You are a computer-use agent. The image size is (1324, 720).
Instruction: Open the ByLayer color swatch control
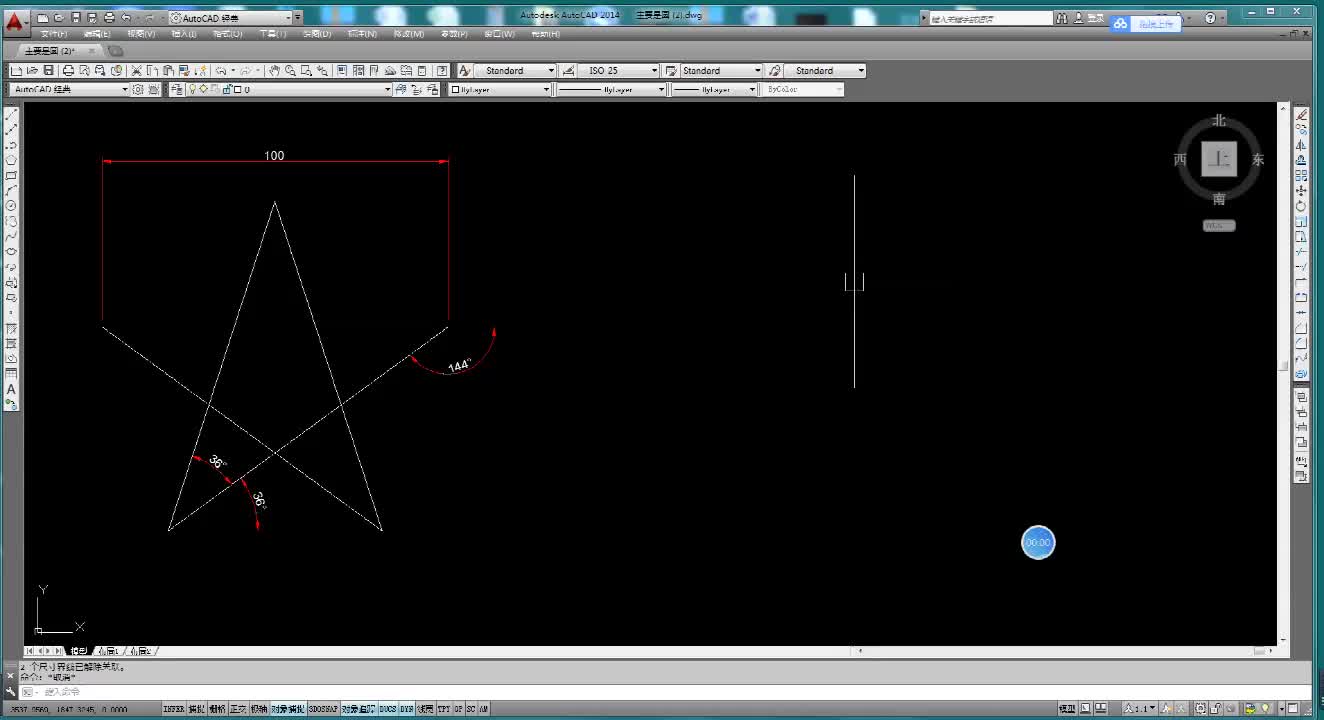pyautogui.click(x=455, y=89)
